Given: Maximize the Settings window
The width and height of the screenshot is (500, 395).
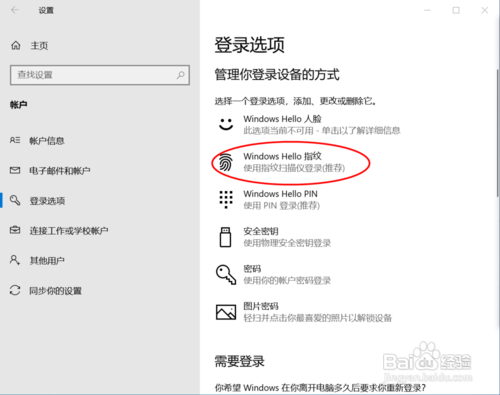Looking at the screenshot, I should [456, 10].
